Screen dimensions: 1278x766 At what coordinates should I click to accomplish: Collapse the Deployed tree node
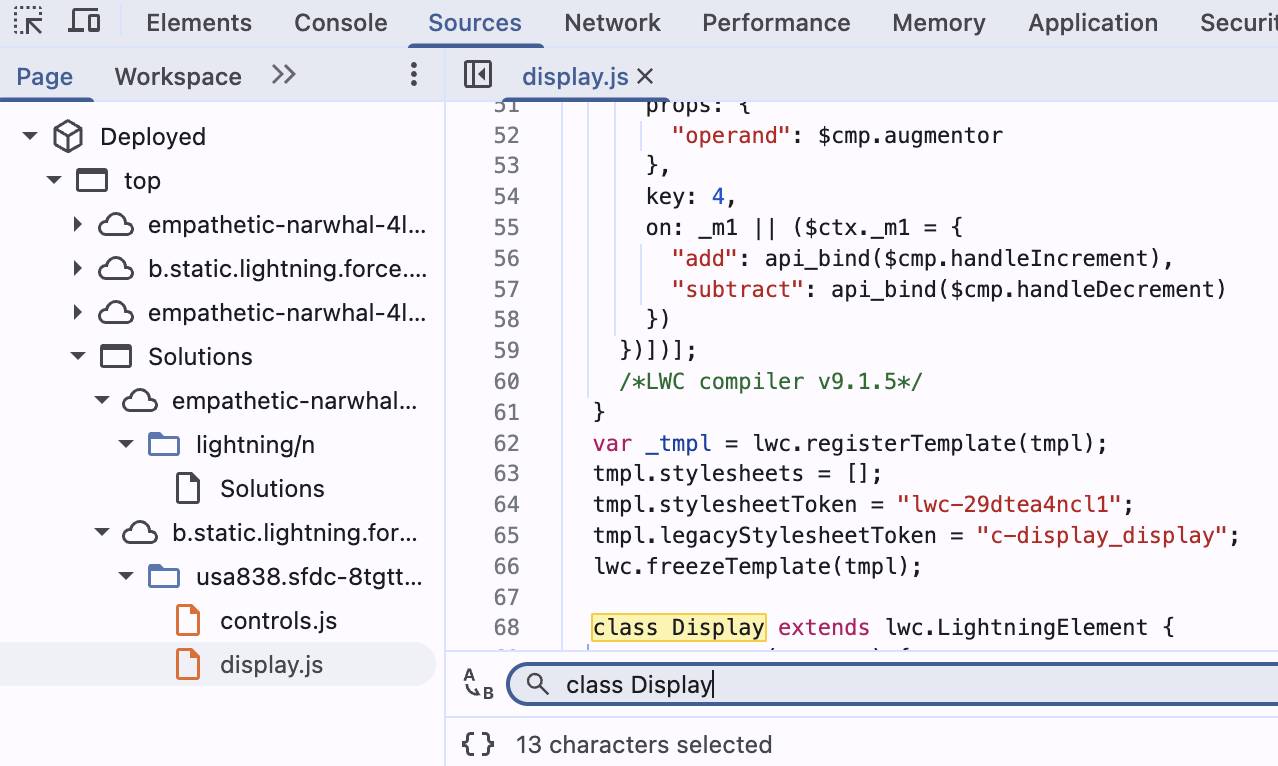click(29, 136)
